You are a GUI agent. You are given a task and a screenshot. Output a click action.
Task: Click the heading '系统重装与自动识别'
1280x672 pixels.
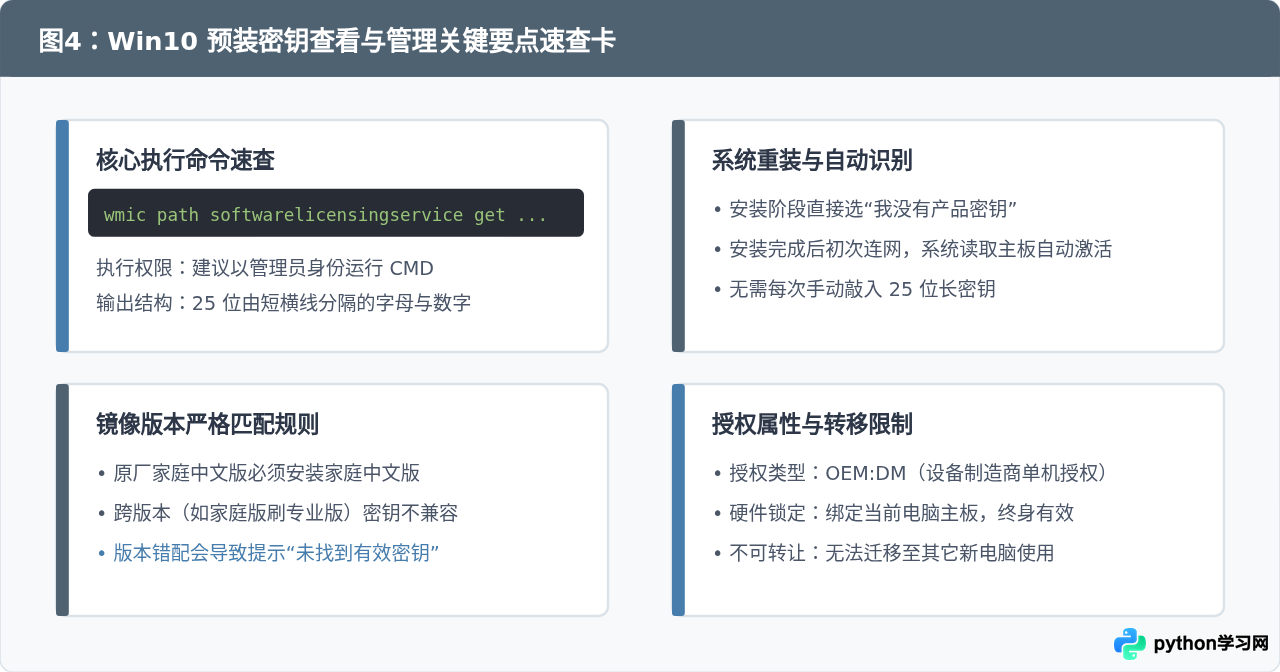click(x=812, y=160)
